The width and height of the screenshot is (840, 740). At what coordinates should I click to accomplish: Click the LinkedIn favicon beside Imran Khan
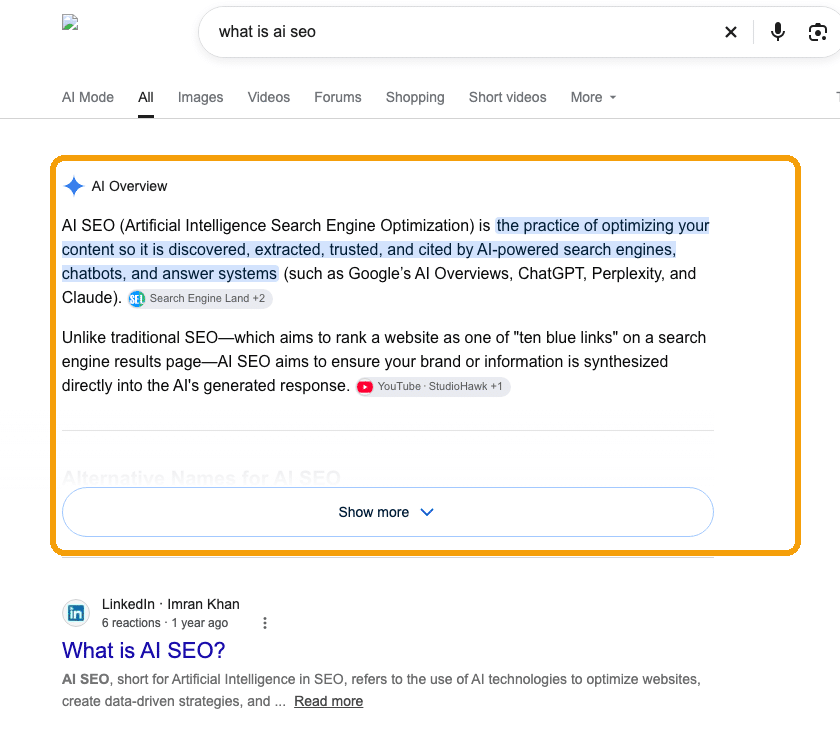[76, 613]
